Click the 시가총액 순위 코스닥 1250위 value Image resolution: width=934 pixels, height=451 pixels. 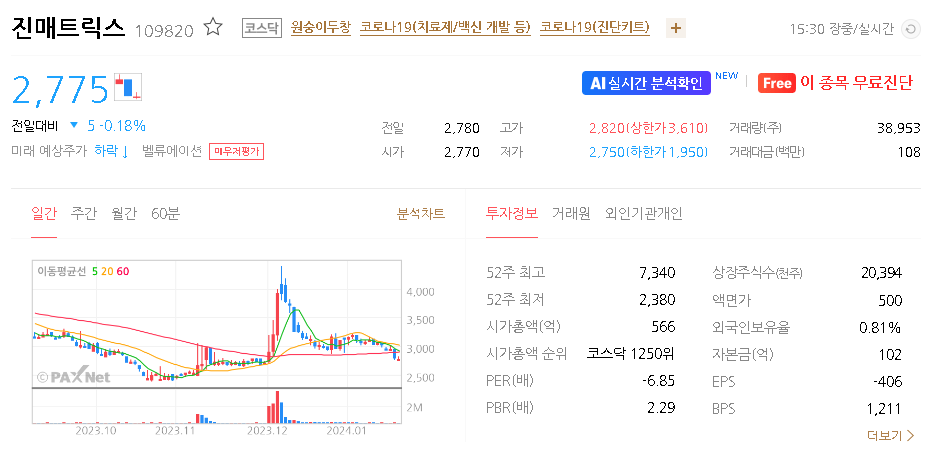coord(630,354)
